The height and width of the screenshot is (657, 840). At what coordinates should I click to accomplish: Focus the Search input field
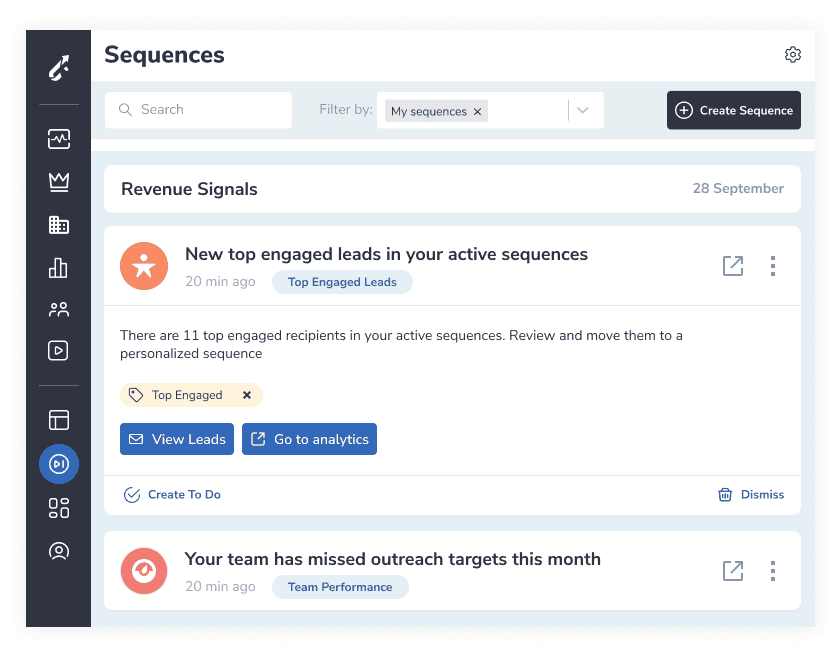(198, 110)
